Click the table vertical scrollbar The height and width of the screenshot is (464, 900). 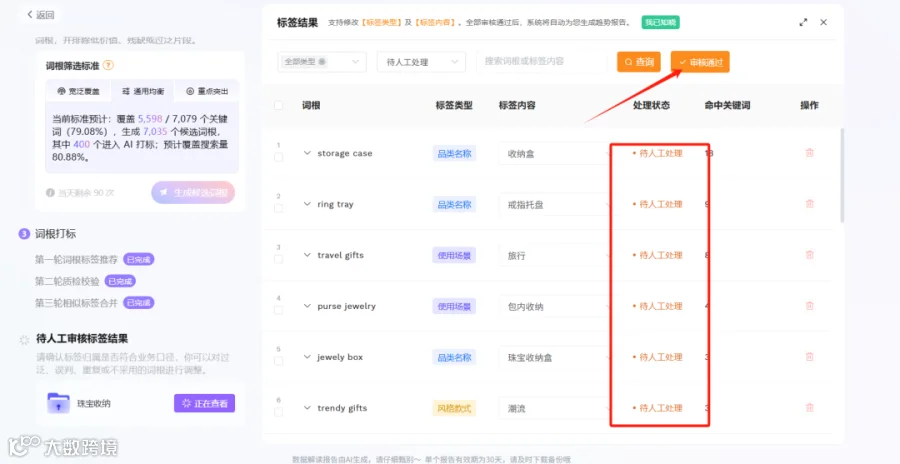tap(842, 175)
